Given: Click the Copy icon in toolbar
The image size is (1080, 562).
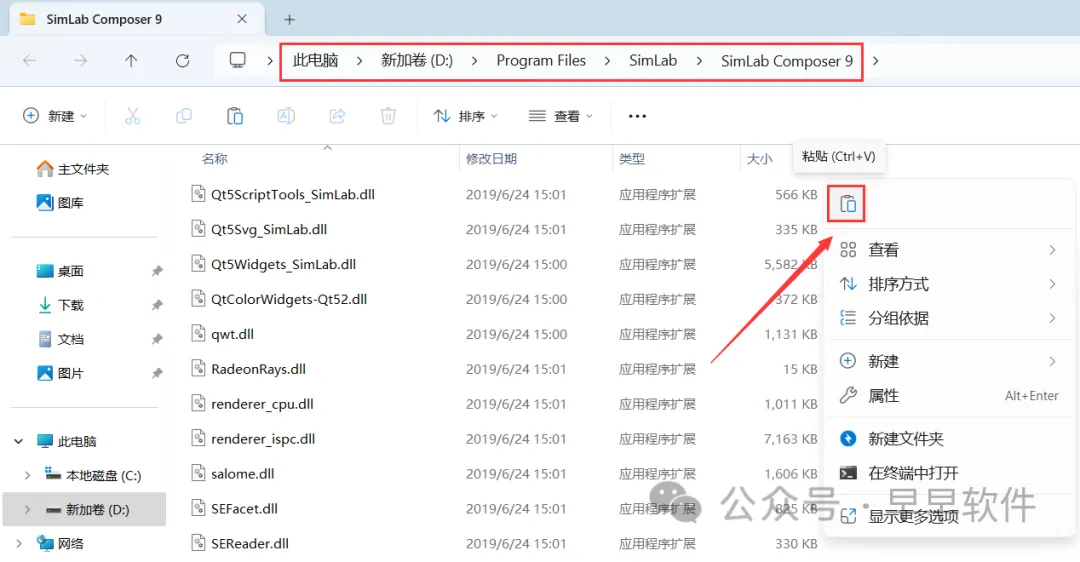Looking at the screenshot, I should pyautogui.click(x=183, y=116).
